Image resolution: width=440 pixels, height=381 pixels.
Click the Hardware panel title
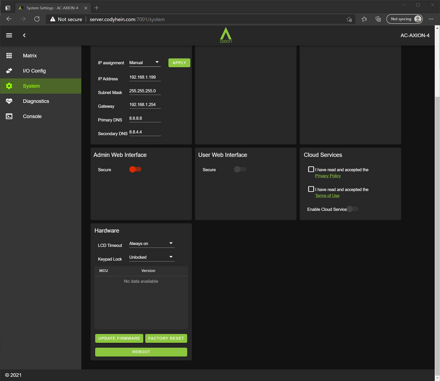107,231
